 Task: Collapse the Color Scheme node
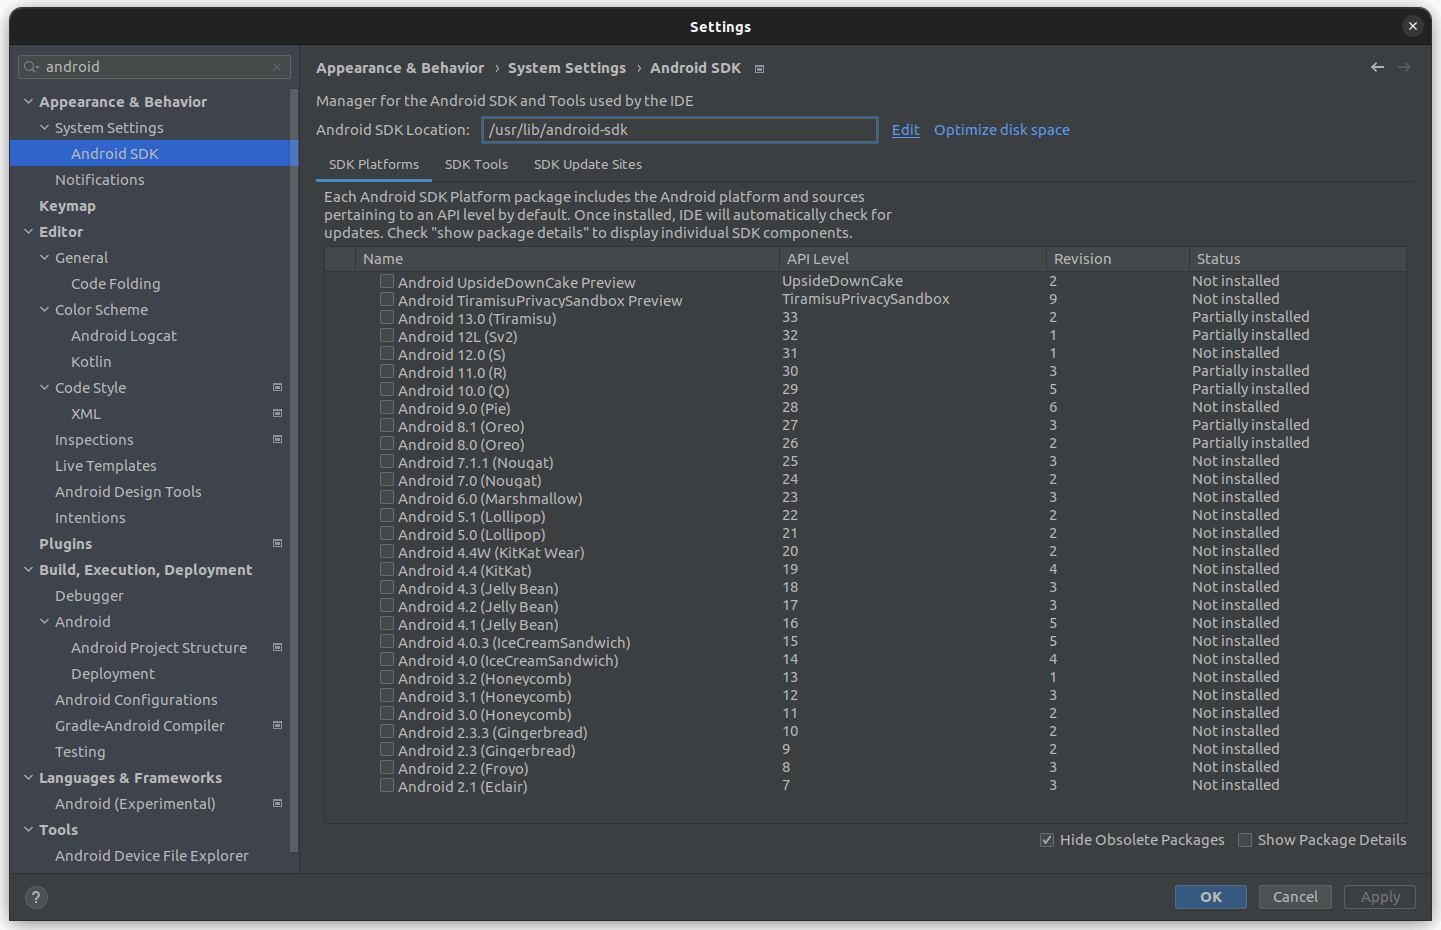pos(45,310)
